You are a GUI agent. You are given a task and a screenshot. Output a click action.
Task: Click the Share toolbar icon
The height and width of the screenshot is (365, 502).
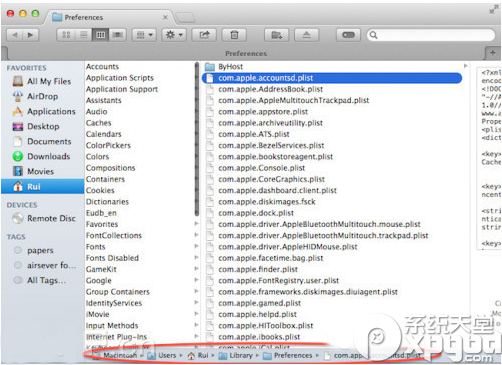204,35
